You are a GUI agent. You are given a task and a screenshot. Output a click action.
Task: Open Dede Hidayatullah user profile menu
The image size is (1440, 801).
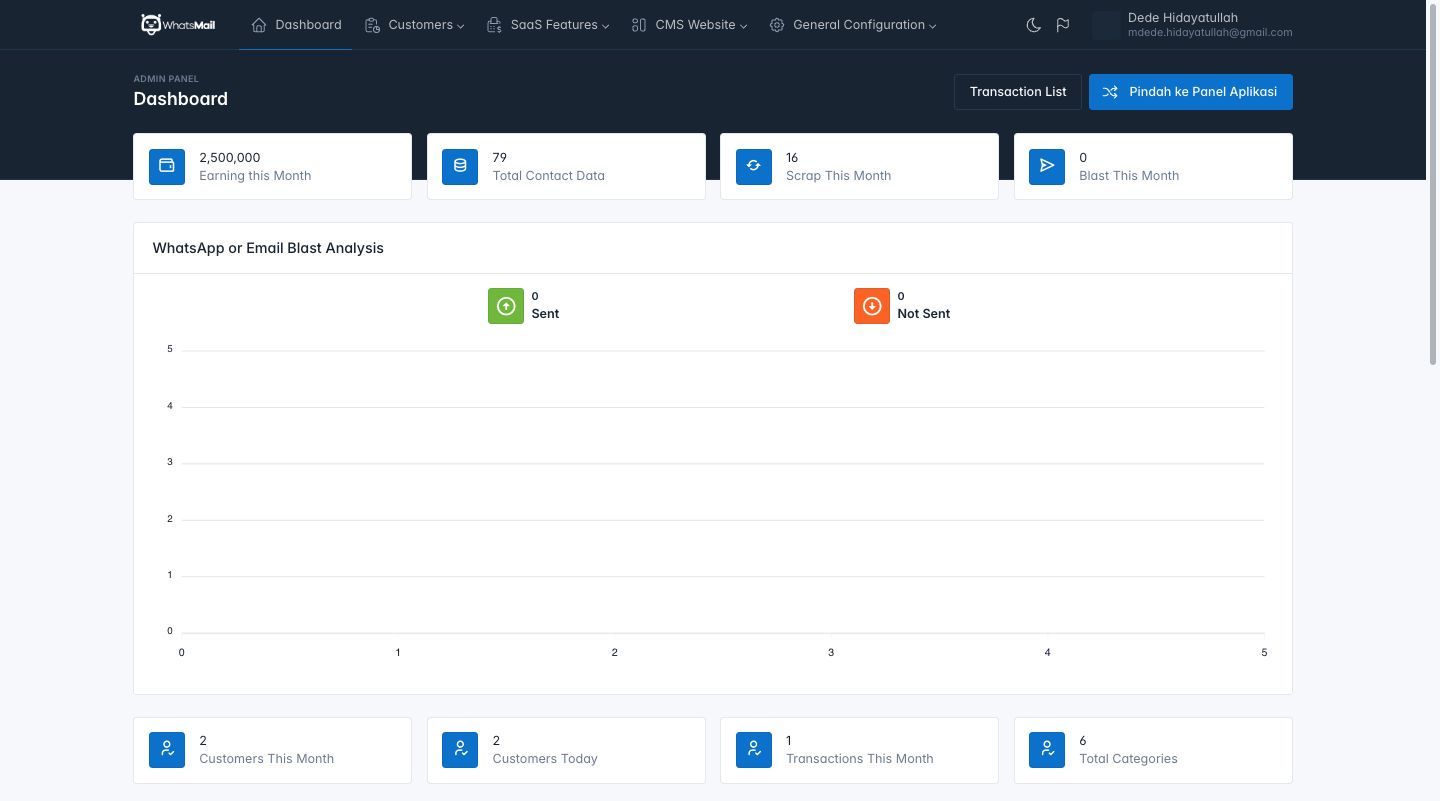click(x=1193, y=25)
